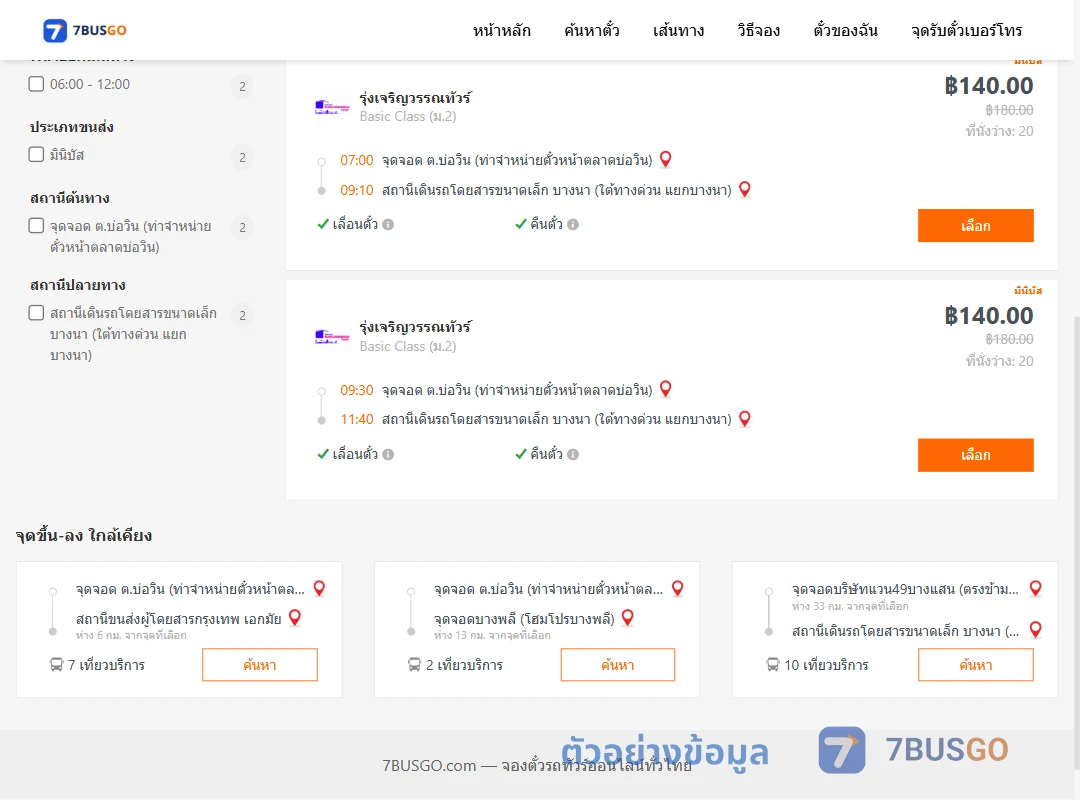Viewport: 1080px width, 800px height.
Task: Open ค้นหาตั๋ว in the top menu
Action: 592,30
